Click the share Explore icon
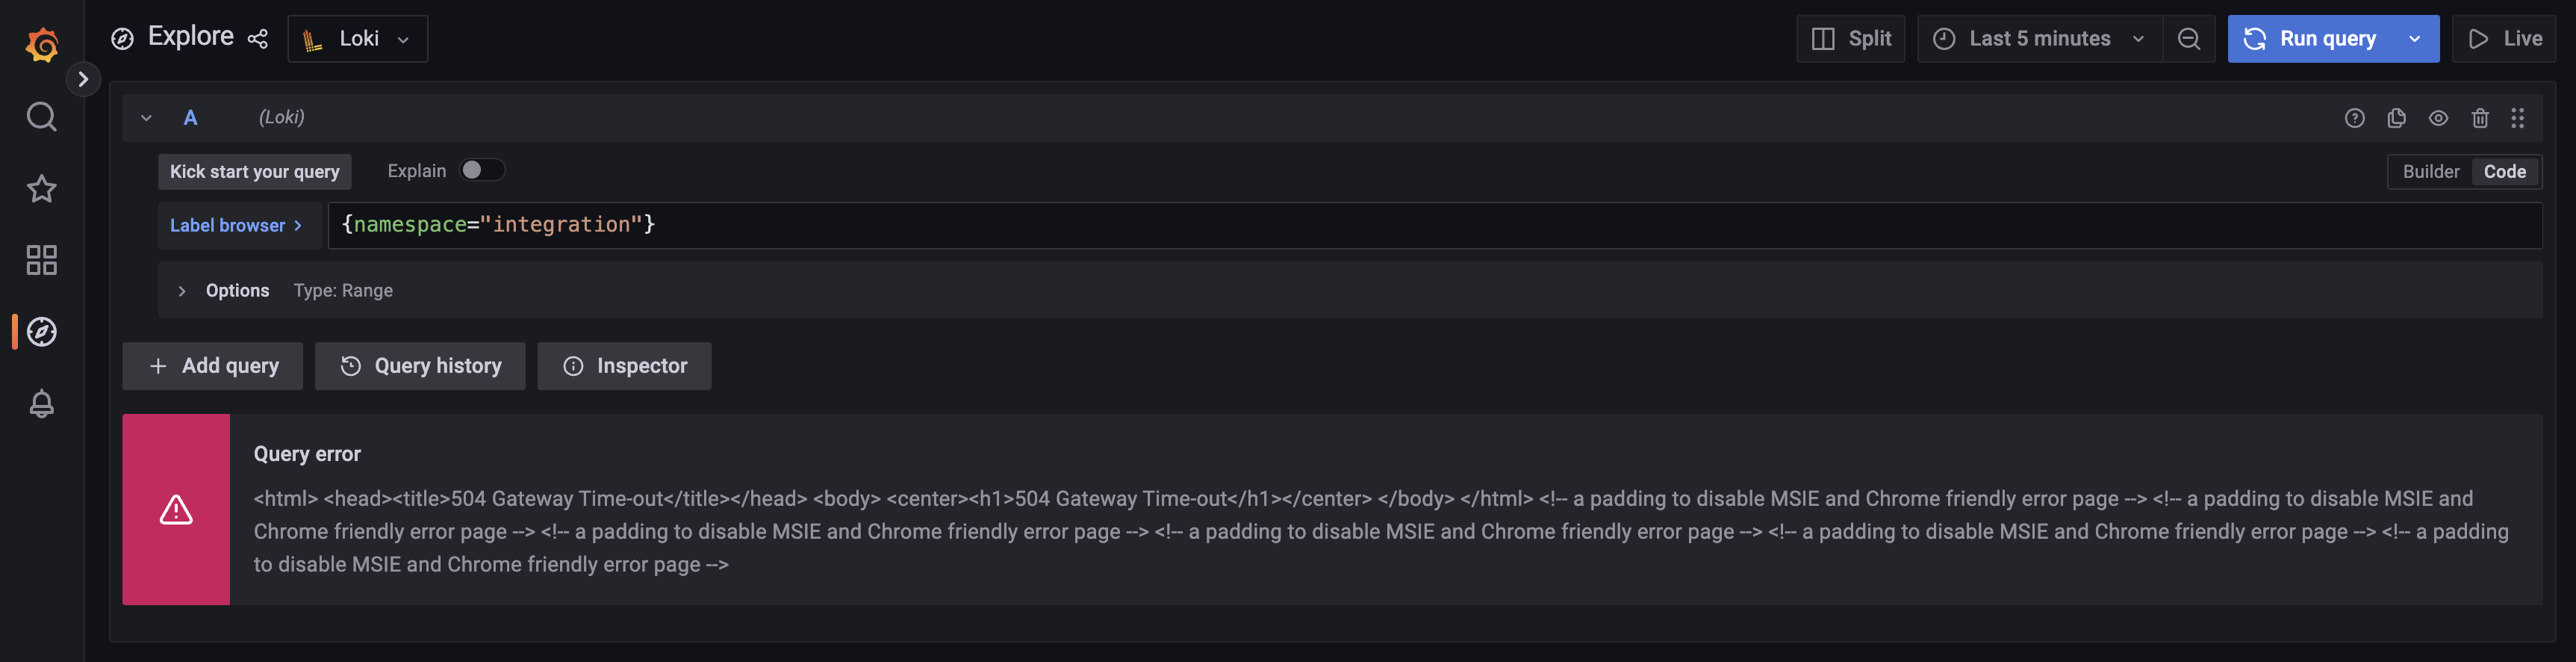The width and height of the screenshot is (2576, 662). pos(258,38)
